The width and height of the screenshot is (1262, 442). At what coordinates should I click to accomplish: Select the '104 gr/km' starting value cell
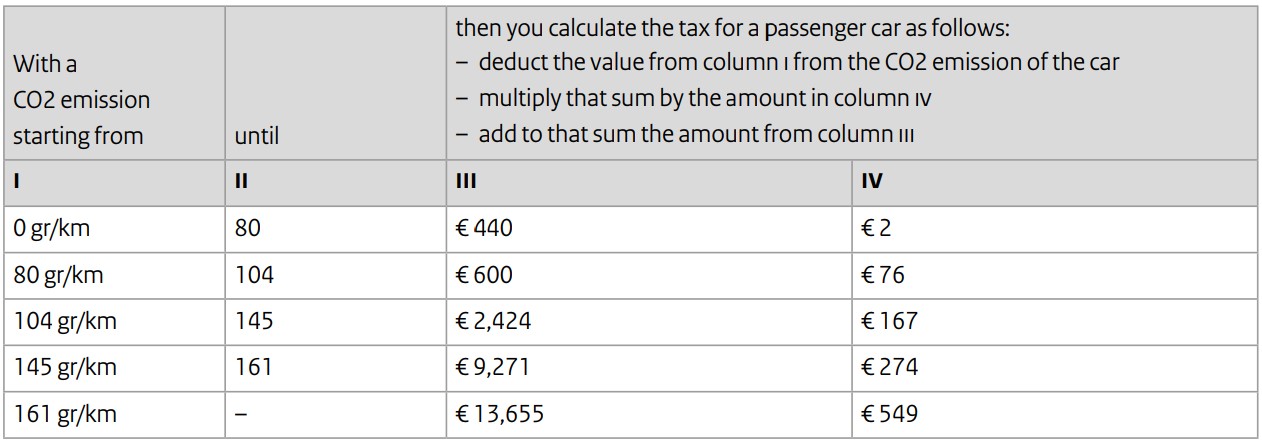[114, 321]
